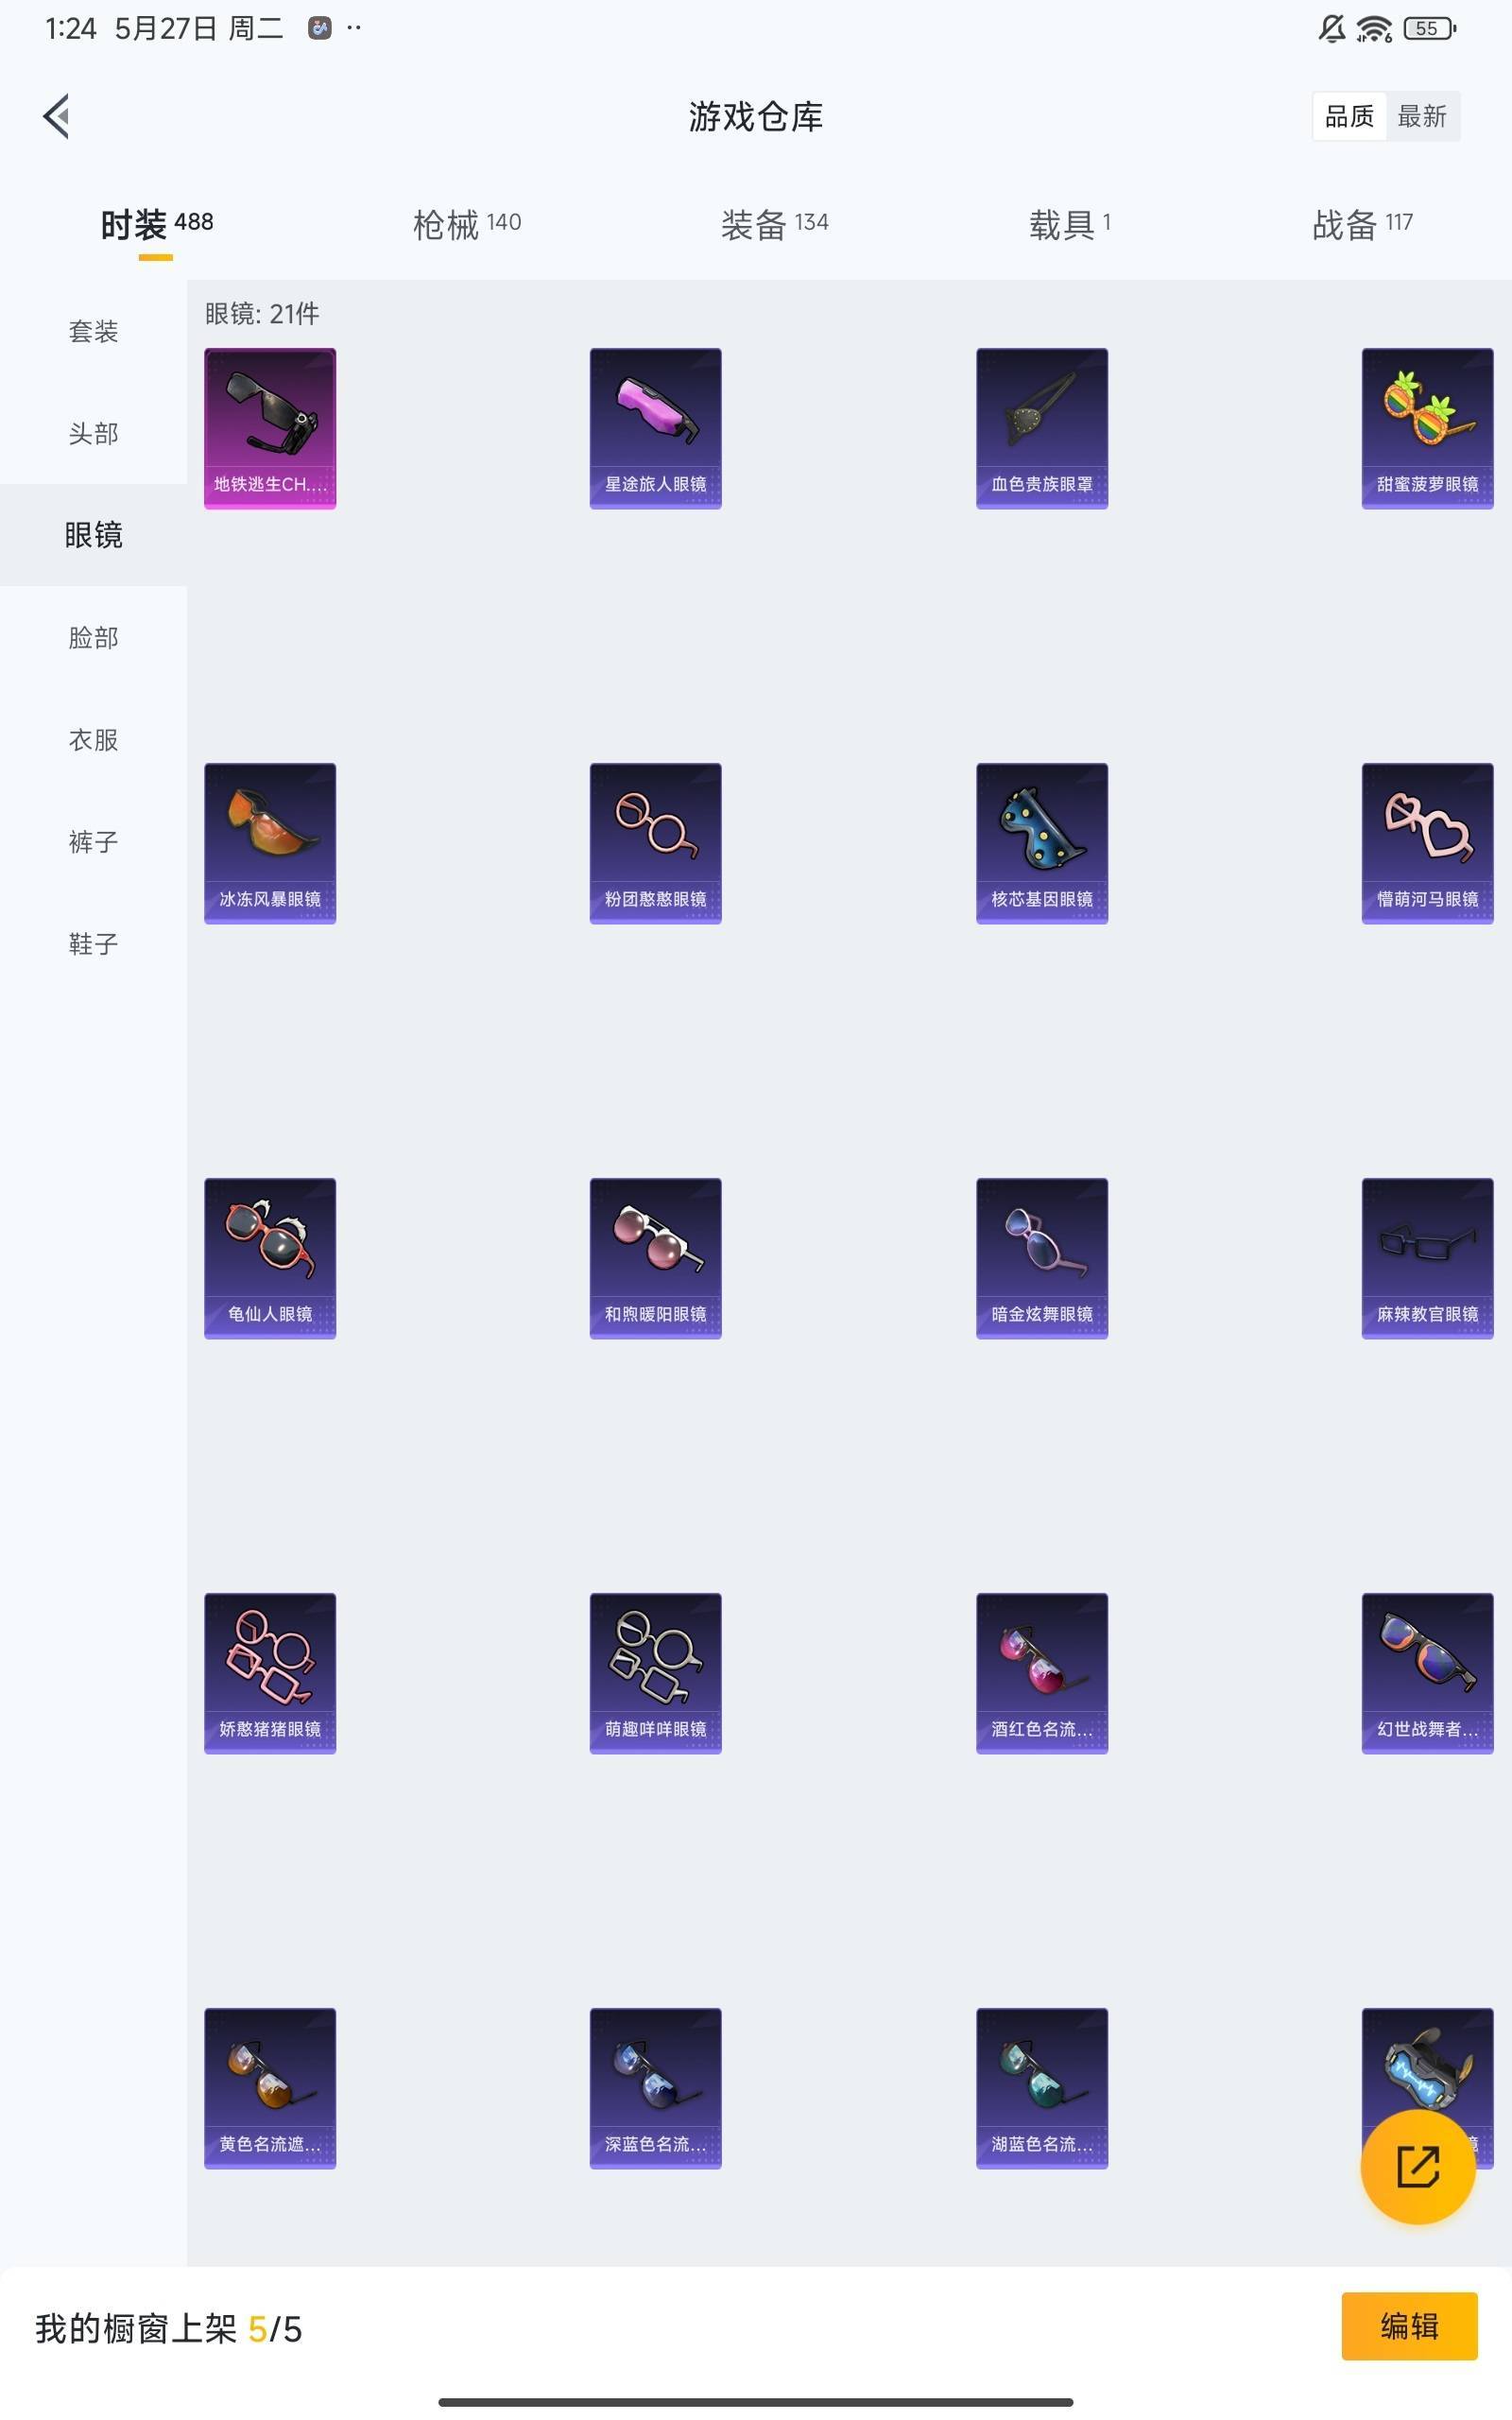Open the 粉团憨憨眼镜 item
This screenshot has height=2420, width=1512.
[655, 843]
